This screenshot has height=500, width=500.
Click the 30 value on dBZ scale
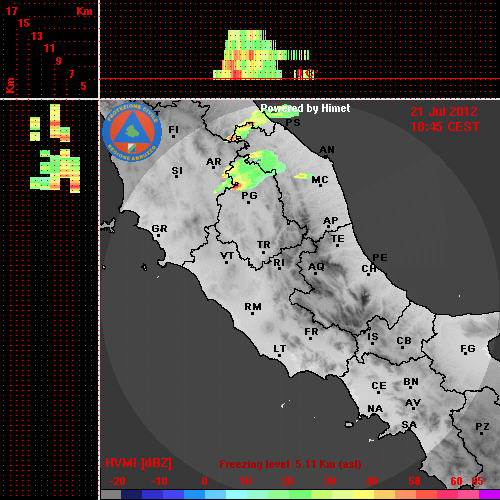(329, 481)
